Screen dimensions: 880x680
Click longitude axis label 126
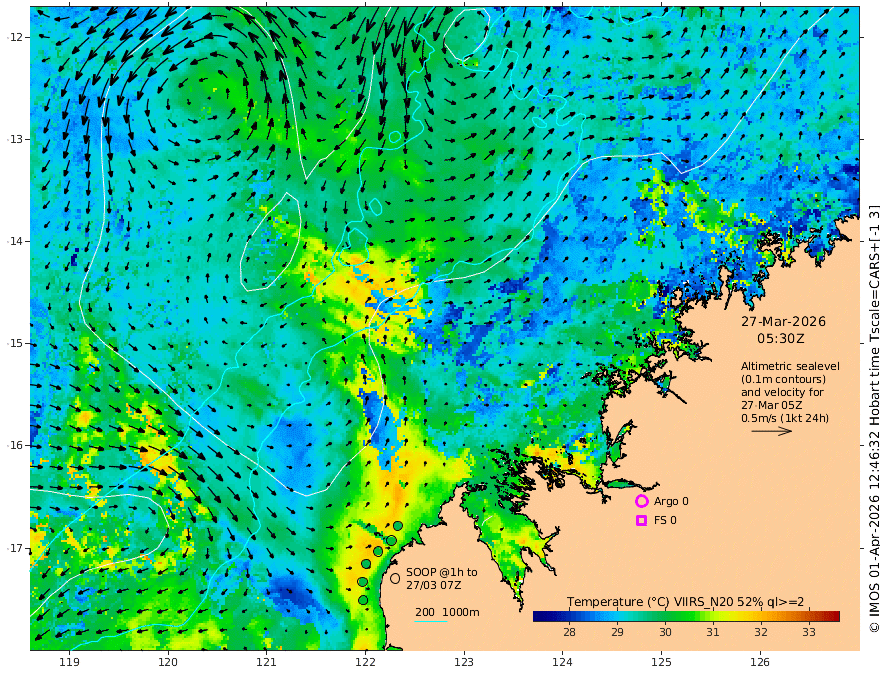(760, 662)
